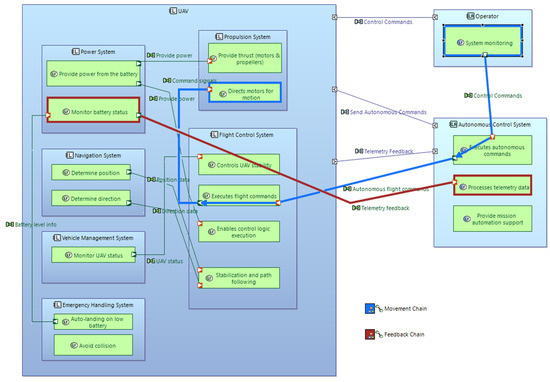Select the Processes telemetry data function
The height and width of the screenshot is (382, 550).
point(492,185)
